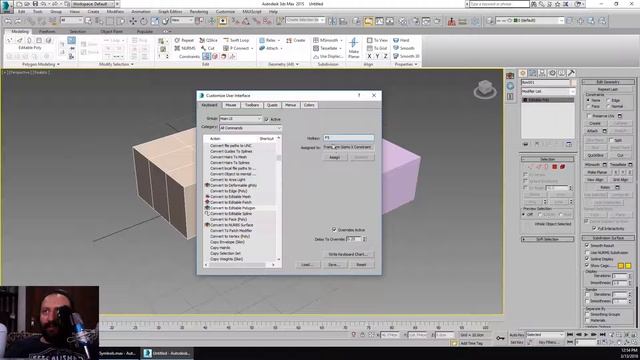The width and height of the screenshot is (640, 360).
Task: Open the Group dropdown showing Main UI
Action: click(240, 118)
